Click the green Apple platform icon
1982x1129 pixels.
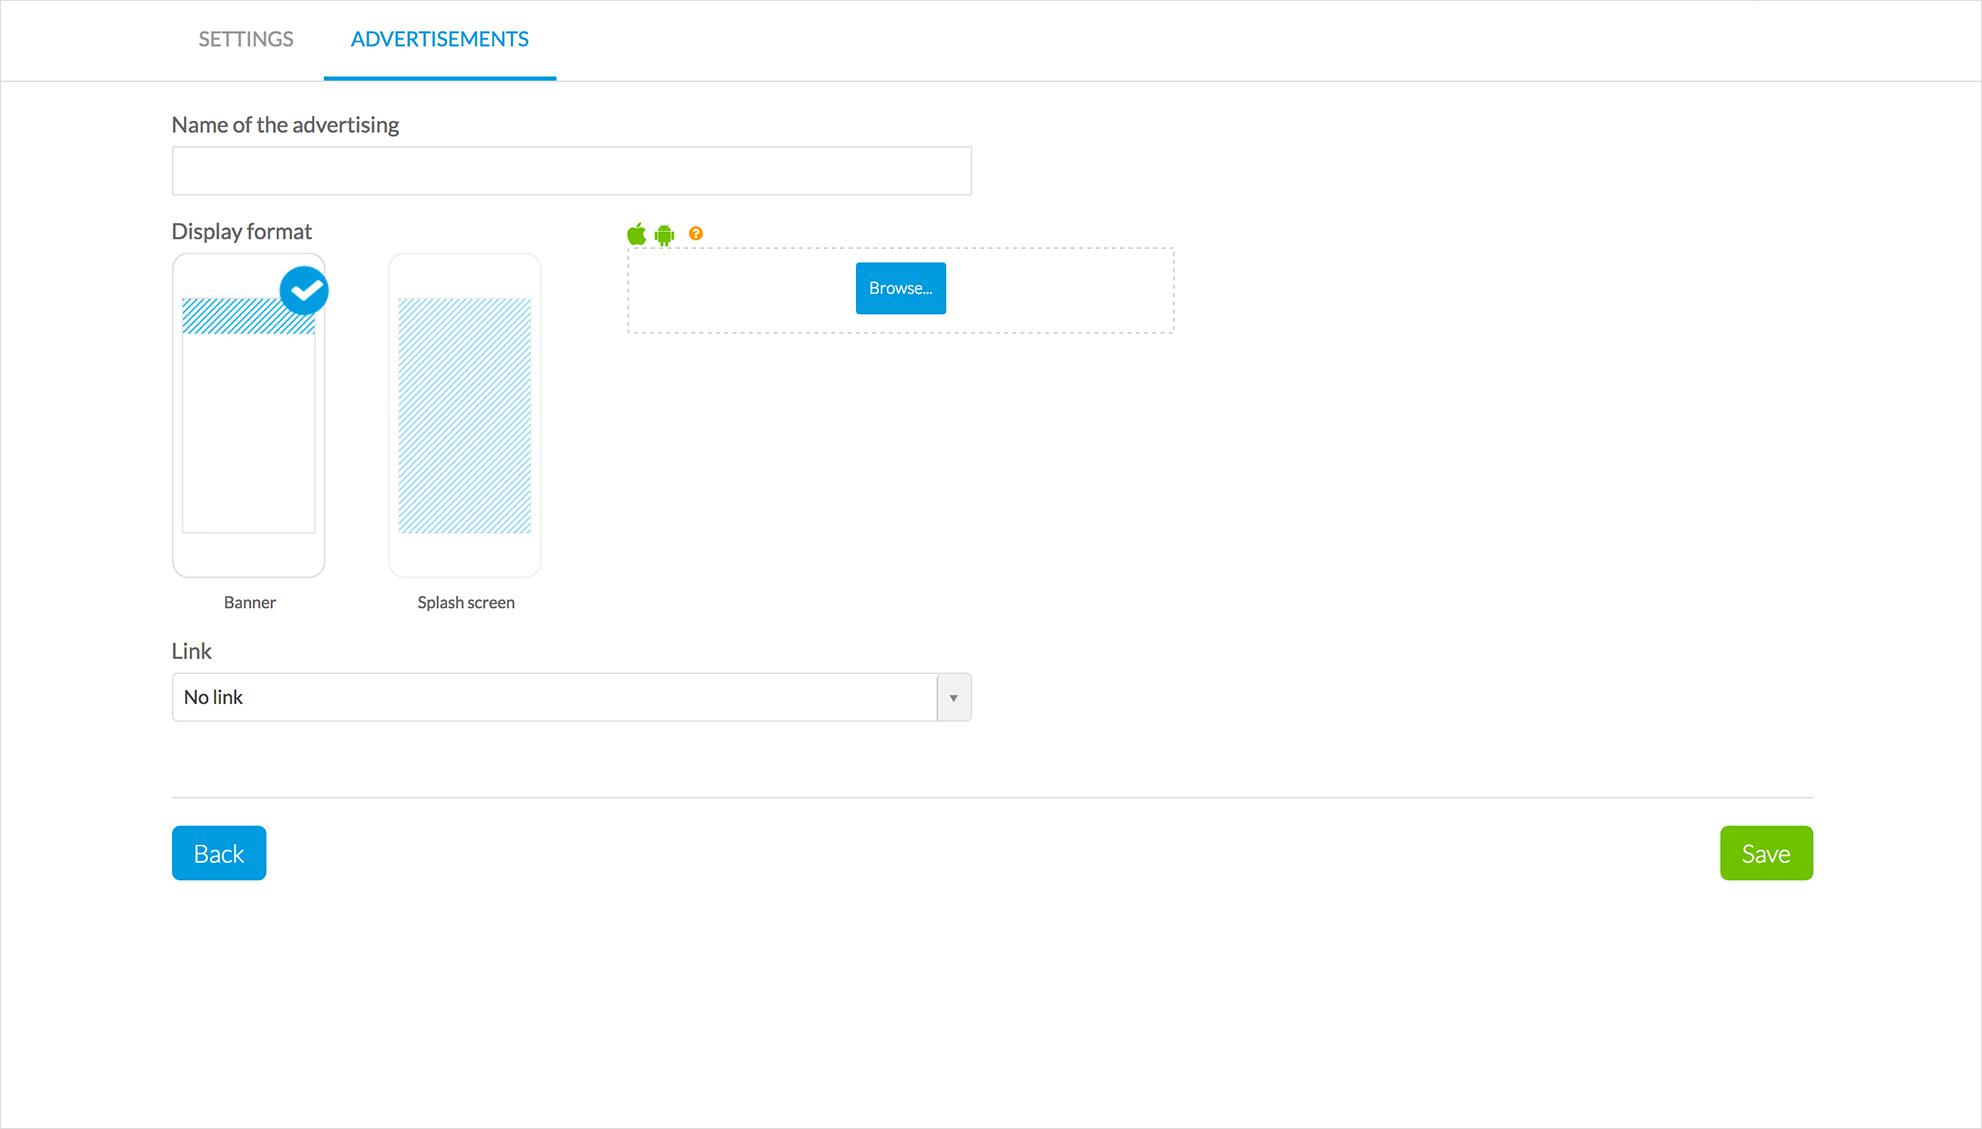click(636, 234)
